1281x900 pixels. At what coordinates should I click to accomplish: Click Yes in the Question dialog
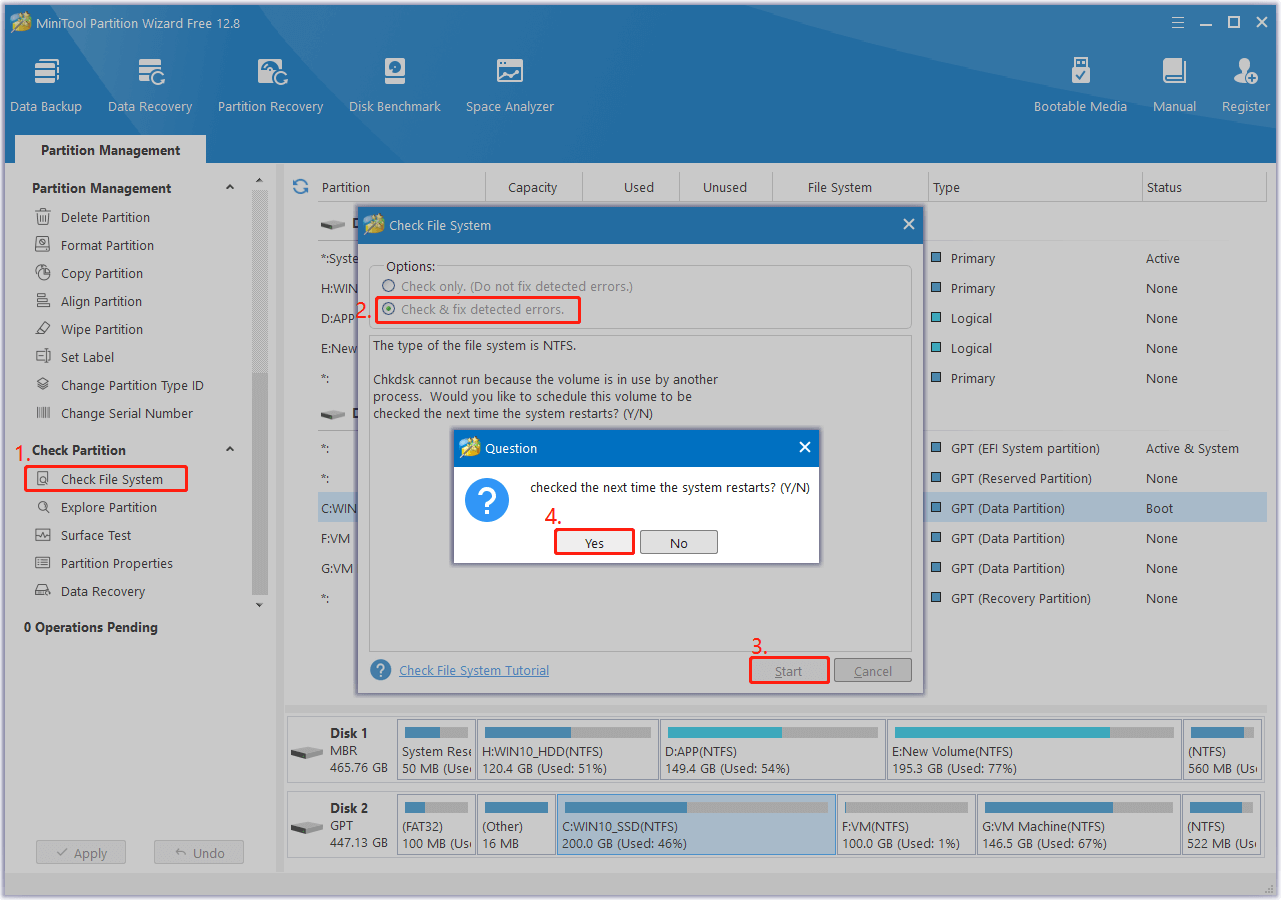point(594,542)
